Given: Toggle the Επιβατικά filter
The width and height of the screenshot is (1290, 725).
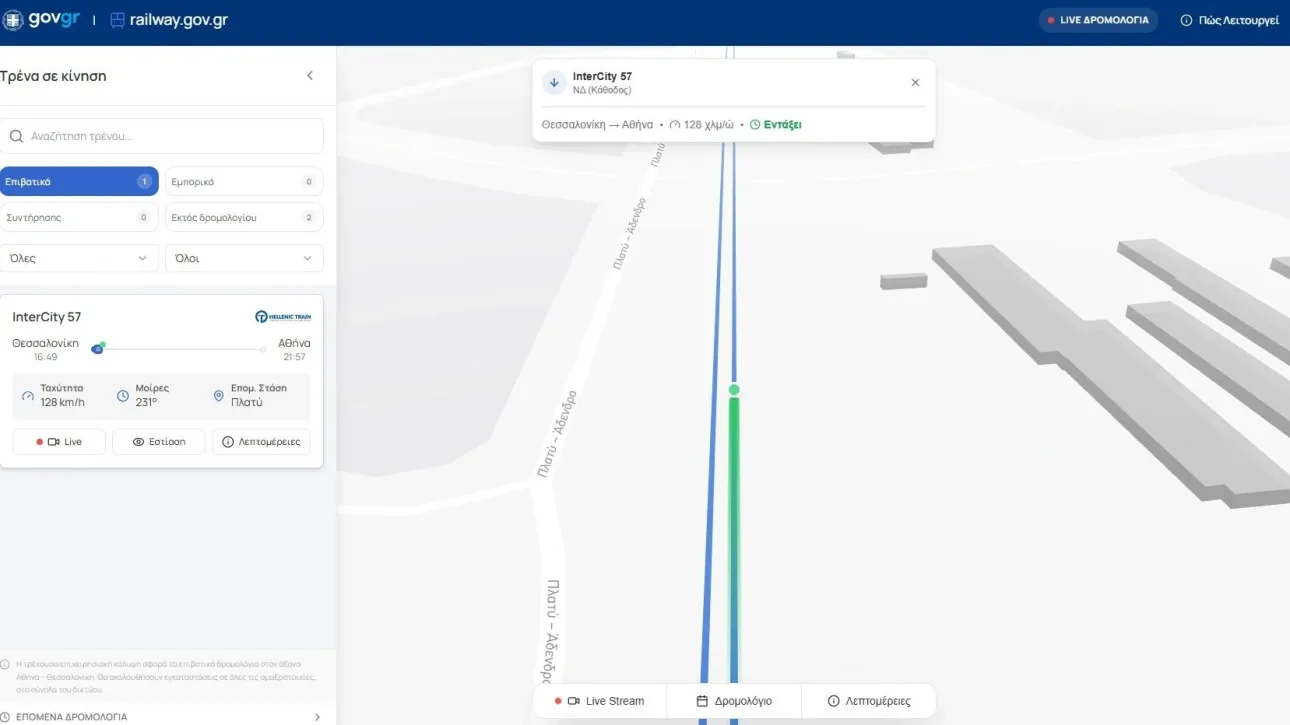Looking at the screenshot, I should point(79,182).
